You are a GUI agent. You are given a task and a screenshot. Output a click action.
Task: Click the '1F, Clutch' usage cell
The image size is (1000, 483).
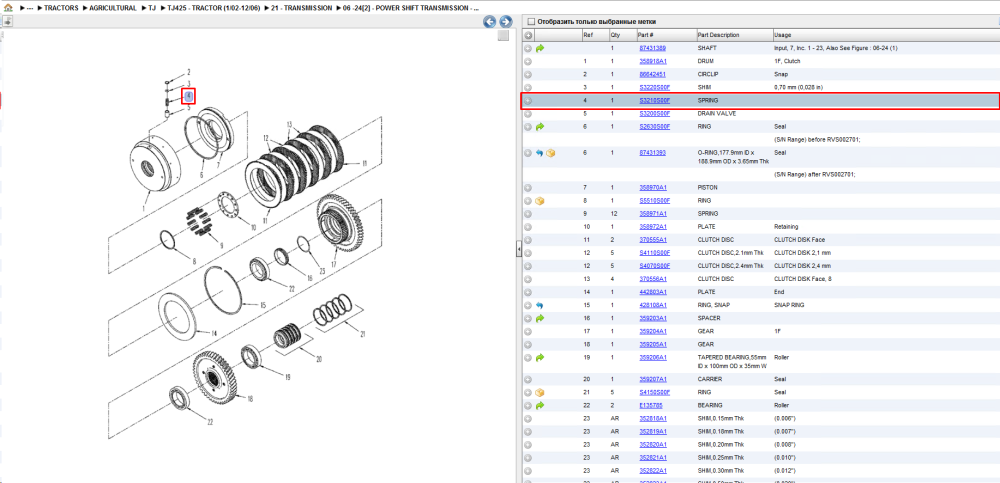787,61
